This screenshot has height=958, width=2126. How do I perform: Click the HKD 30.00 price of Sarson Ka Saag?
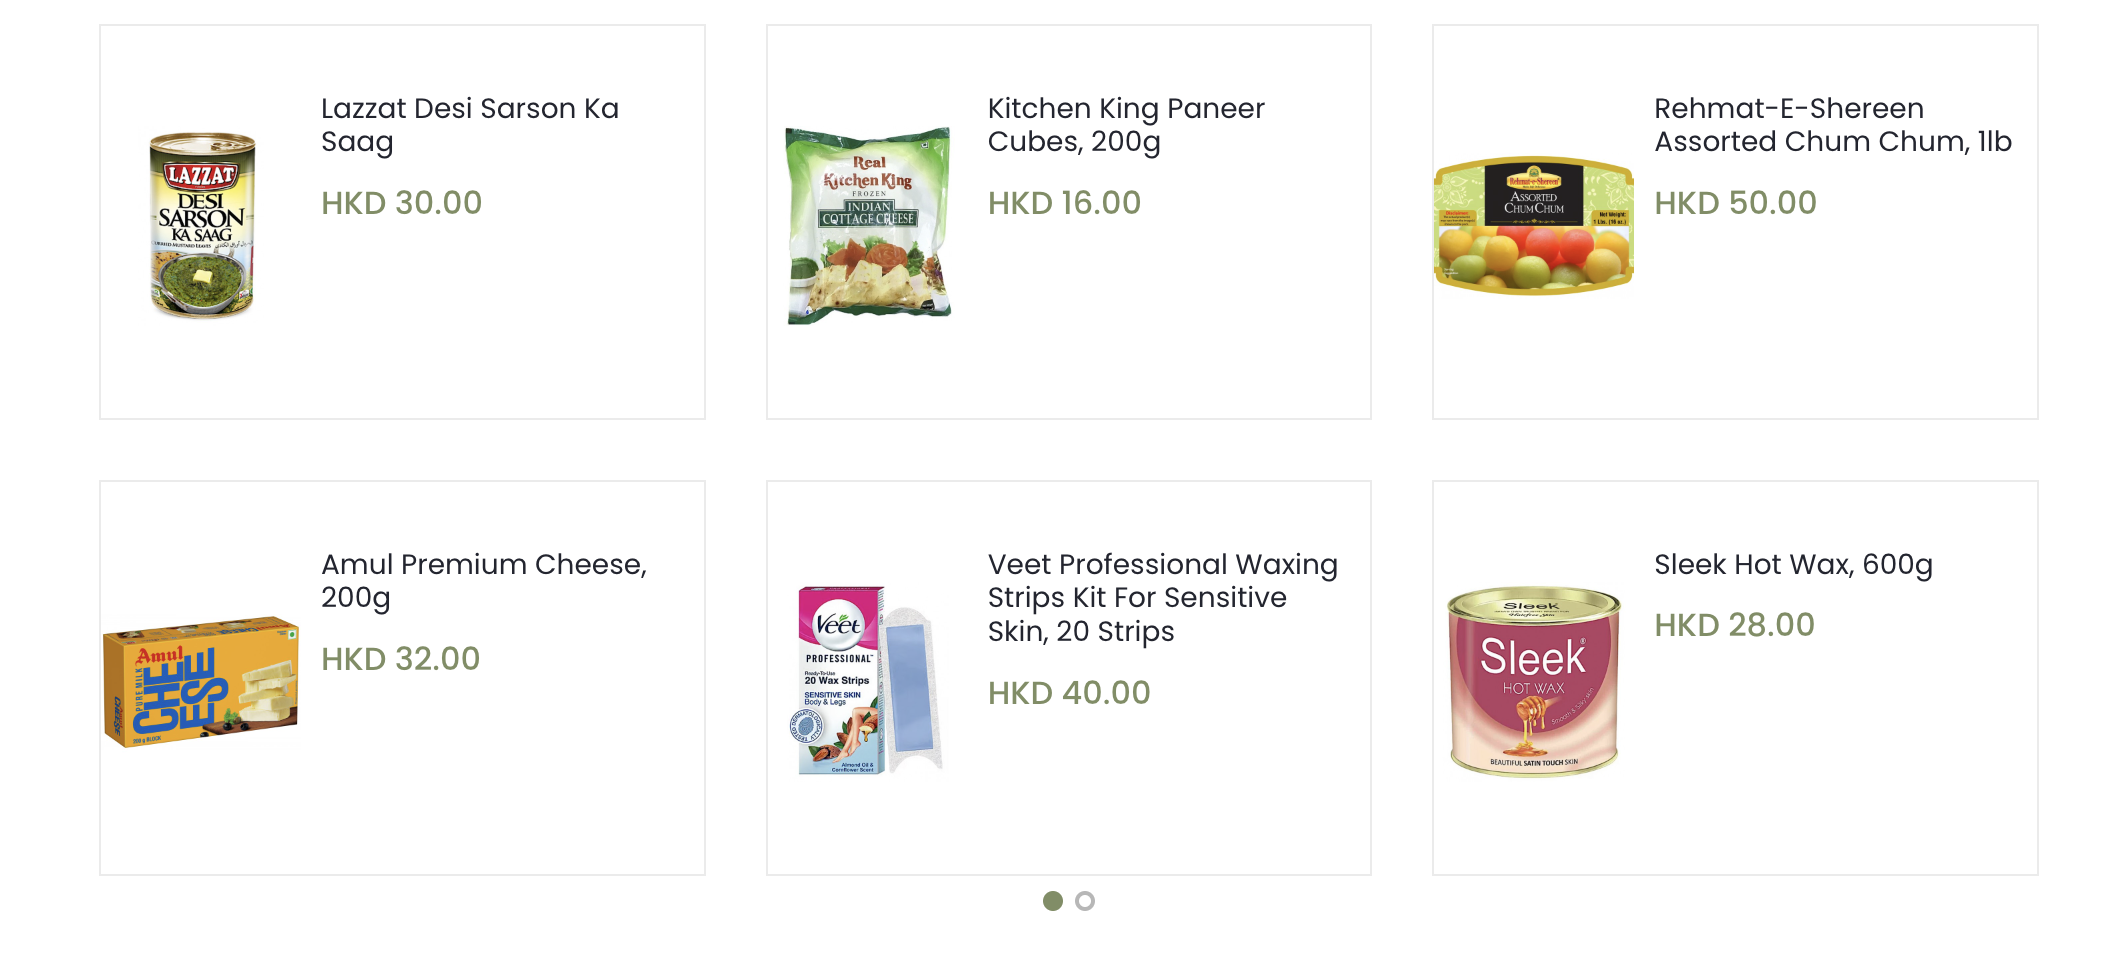click(x=401, y=203)
